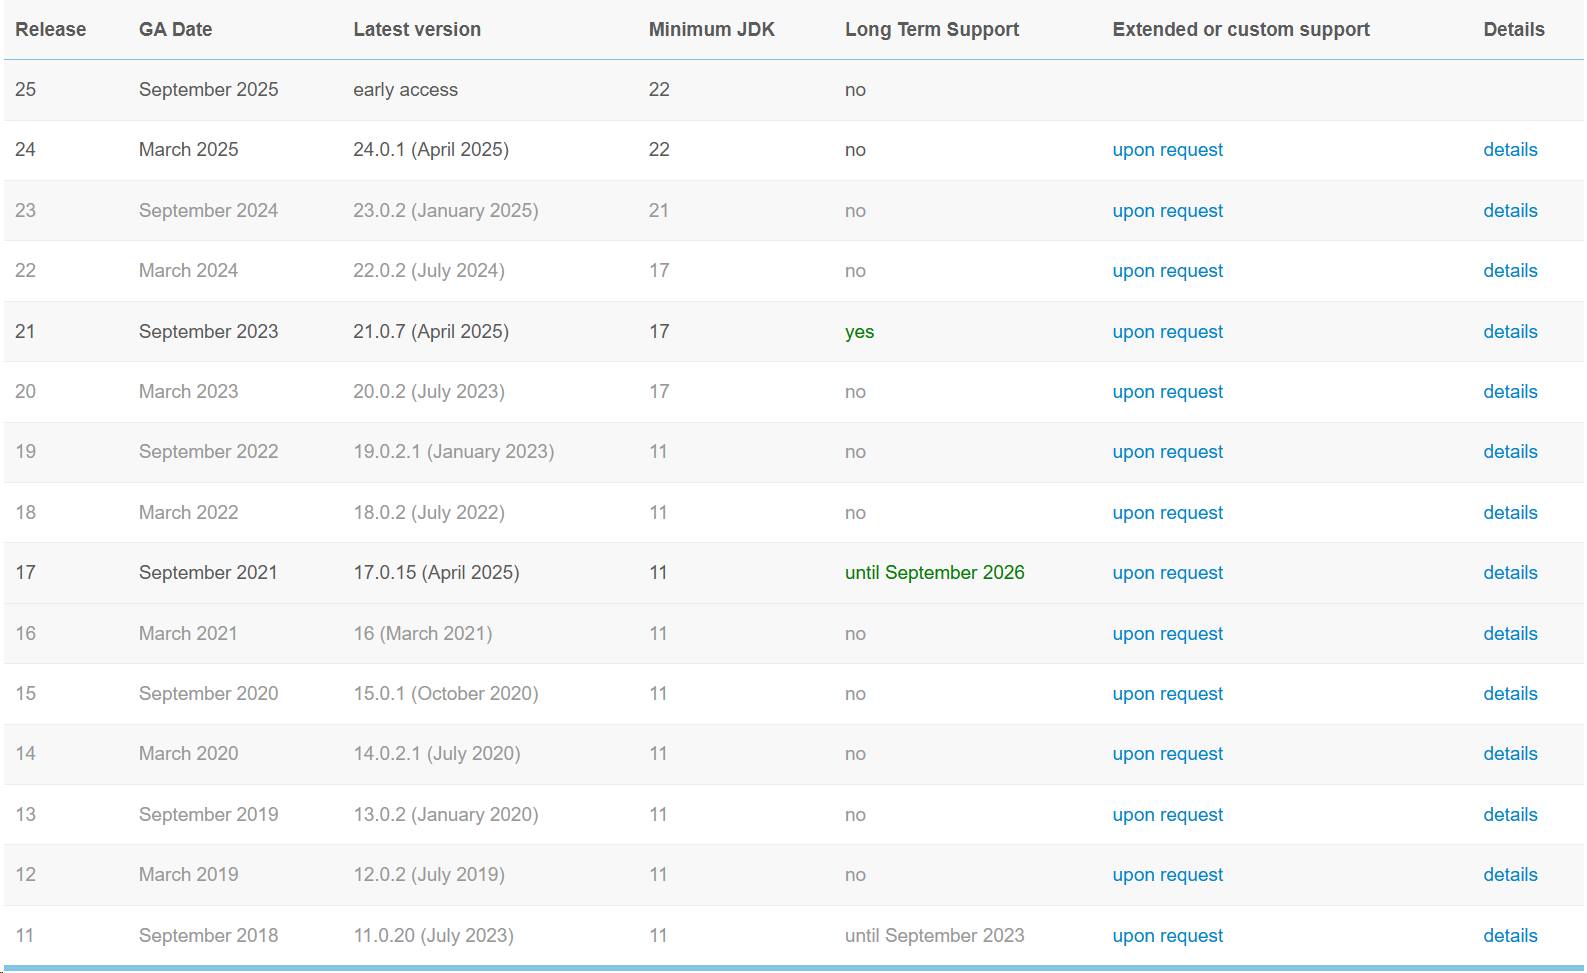Click upon request for release 21
Screen dimensions: 1587x973
(1167, 332)
